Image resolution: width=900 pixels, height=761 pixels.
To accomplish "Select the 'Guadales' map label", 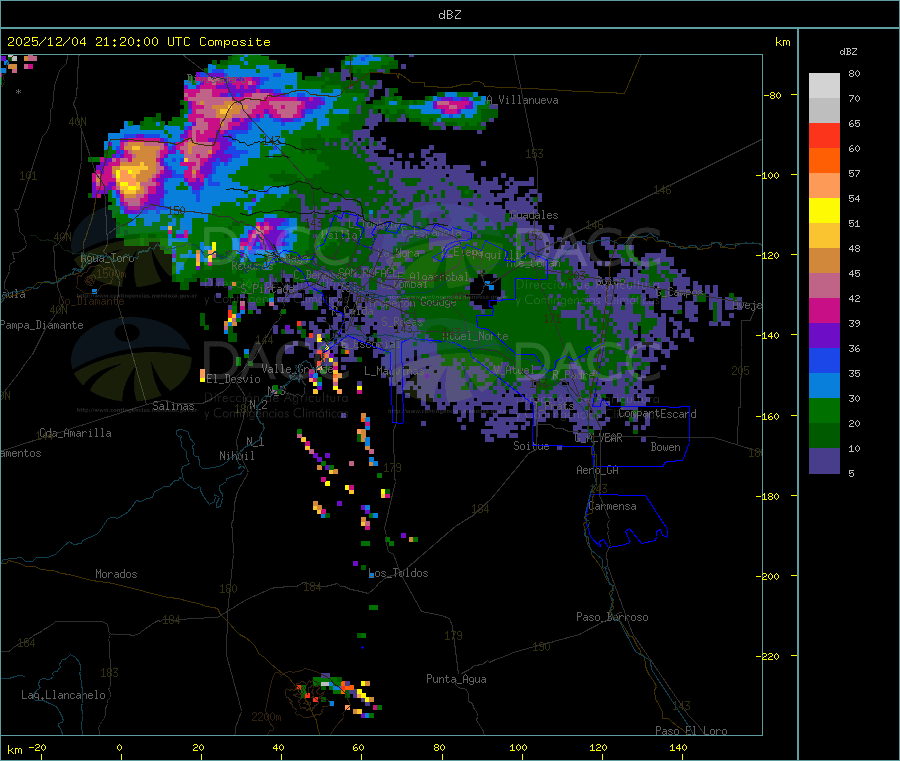I will coord(534,215).
